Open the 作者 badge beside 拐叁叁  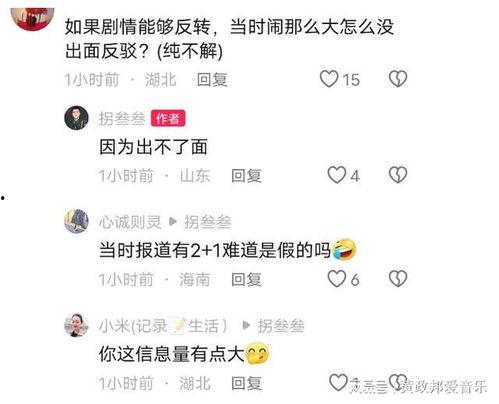point(168,118)
